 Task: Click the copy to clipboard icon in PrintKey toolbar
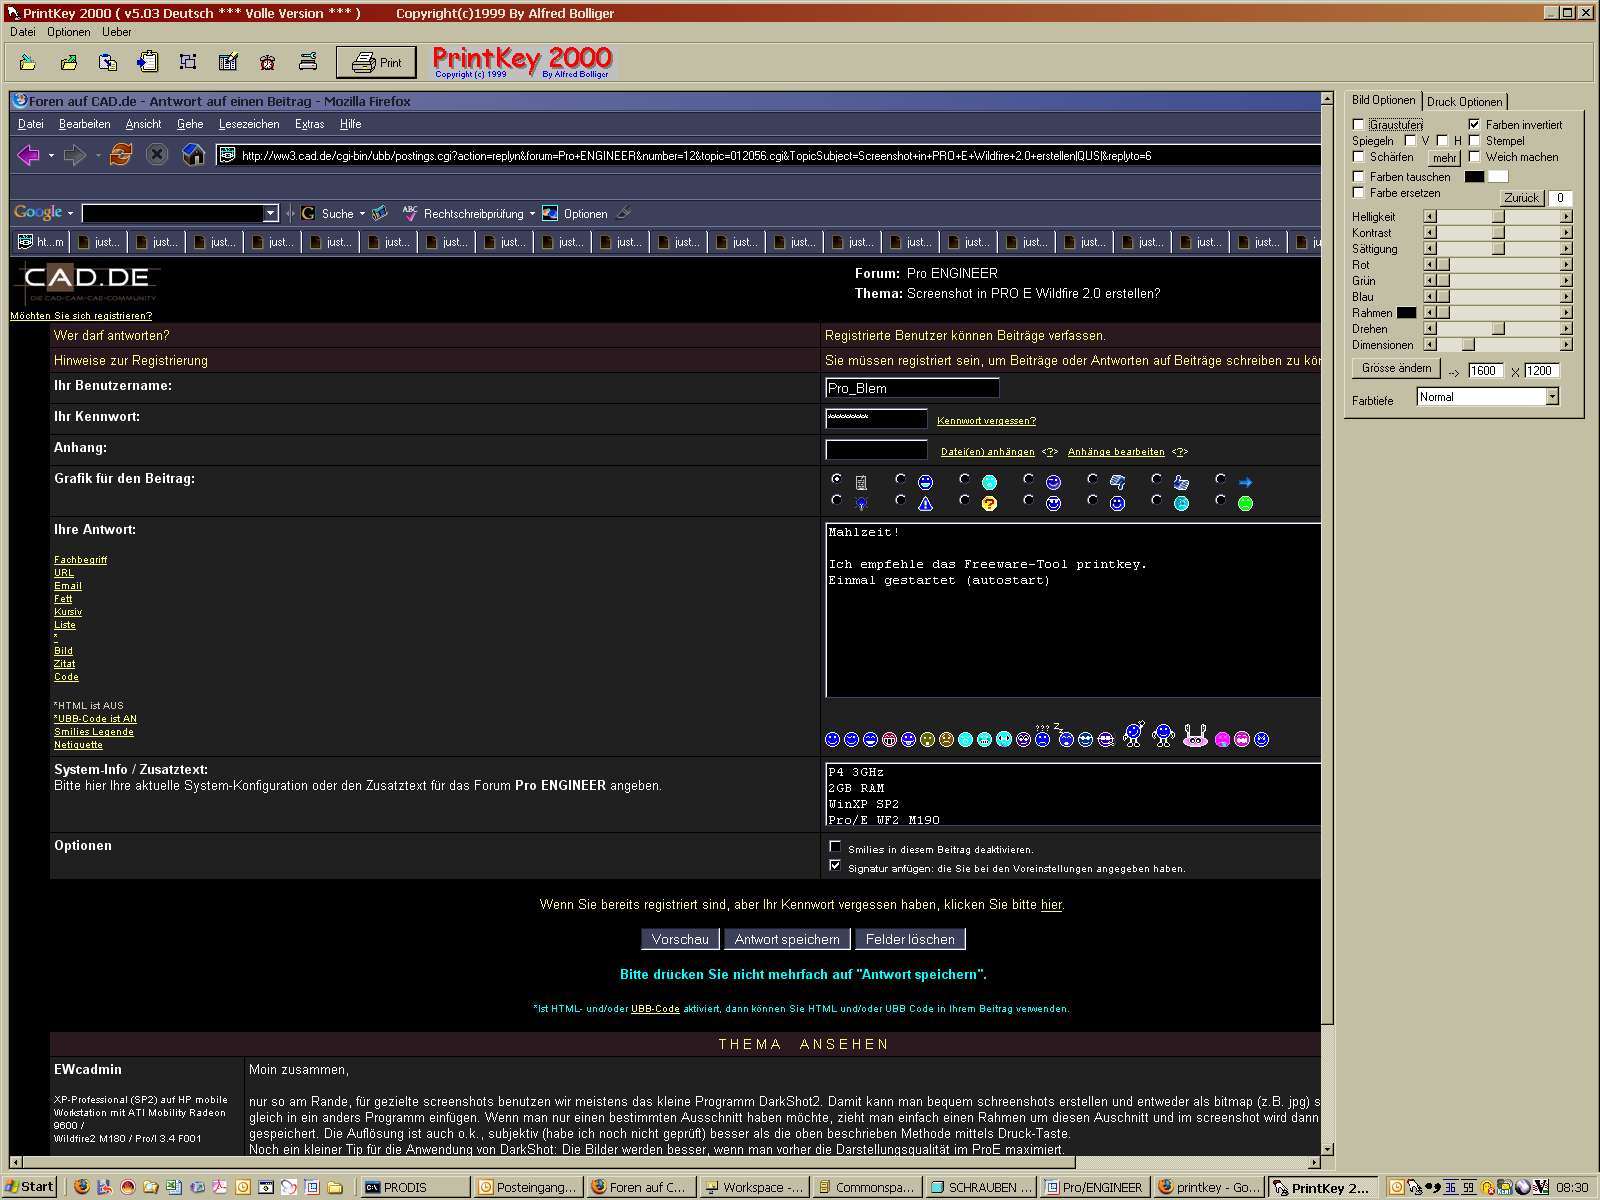[x=108, y=62]
